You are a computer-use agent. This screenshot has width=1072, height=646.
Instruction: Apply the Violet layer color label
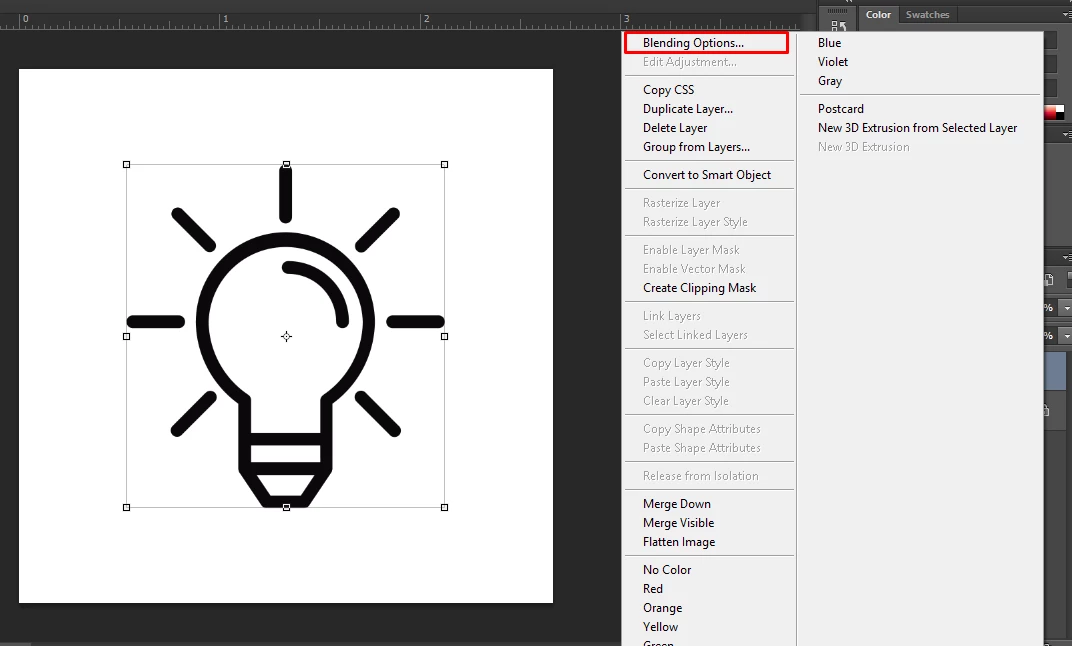click(833, 62)
